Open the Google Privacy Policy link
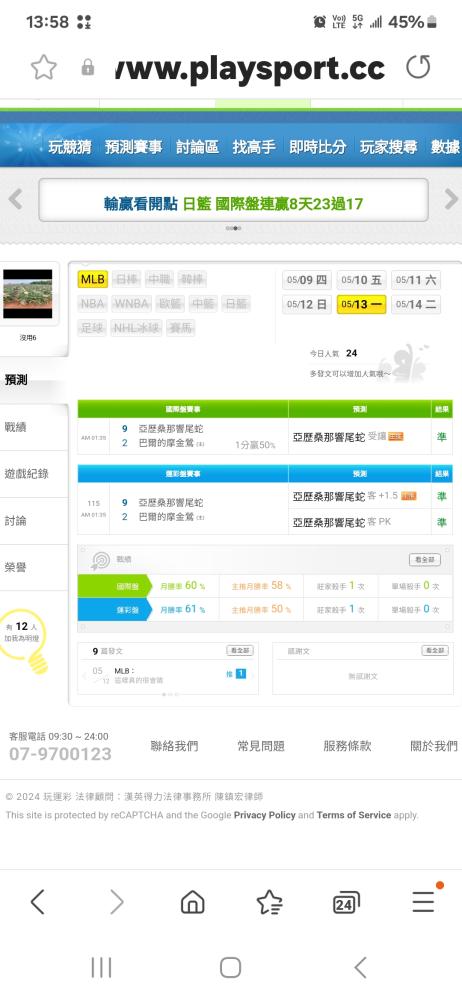Image resolution: width=462 pixels, height=1000 pixels. (x=264, y=815)
